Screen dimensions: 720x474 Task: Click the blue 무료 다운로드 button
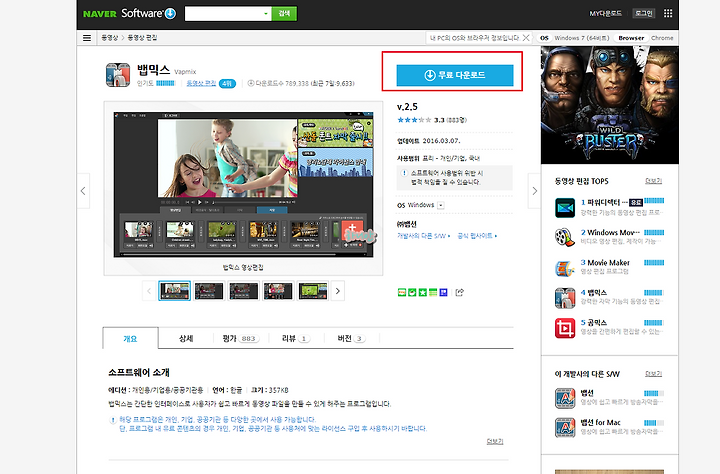point(455,75)
